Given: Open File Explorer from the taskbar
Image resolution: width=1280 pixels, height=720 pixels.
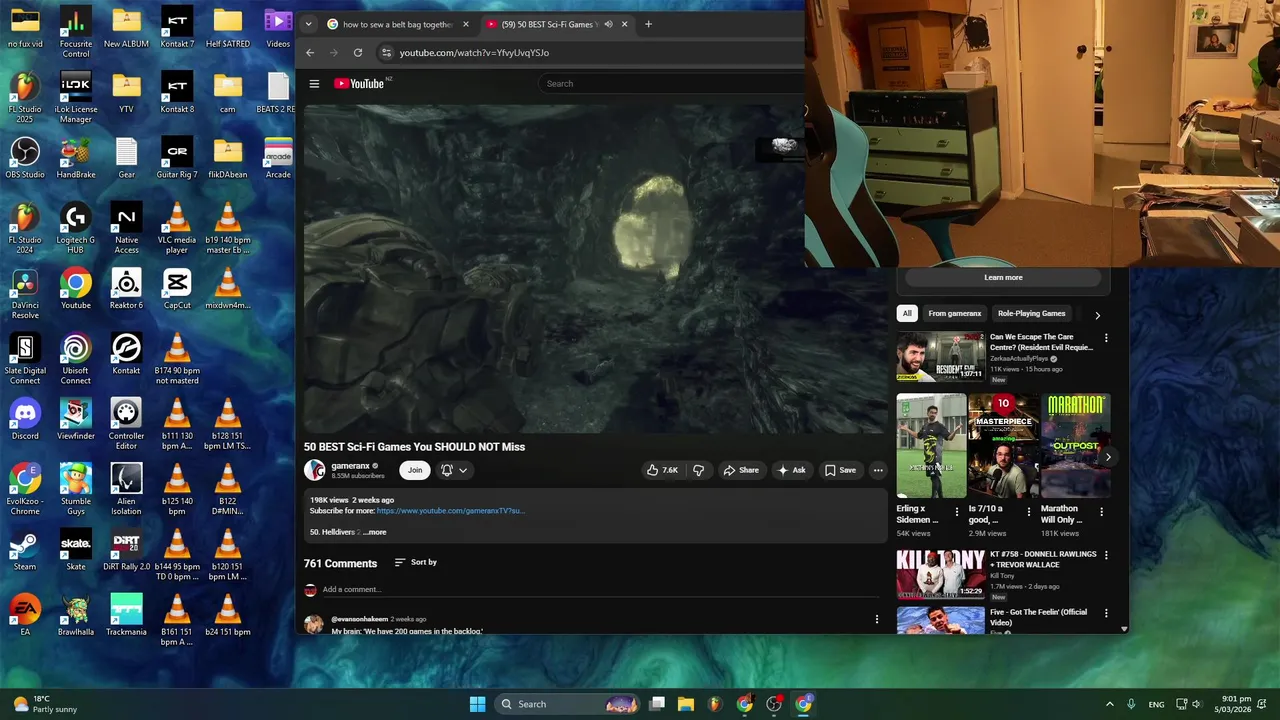Looking at the screenshot, I should [686, 704].
